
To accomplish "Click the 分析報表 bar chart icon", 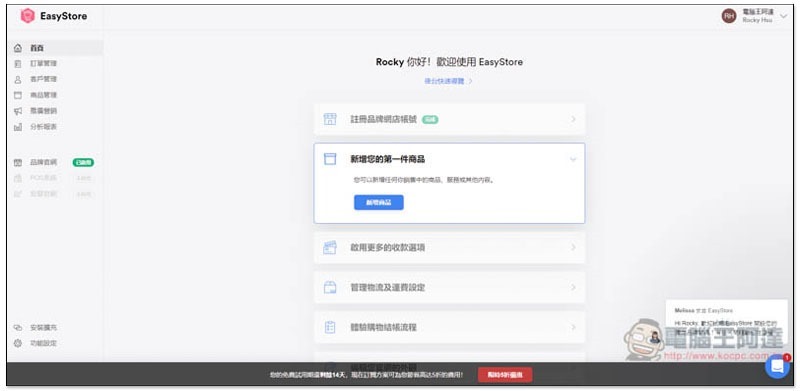I will click(x=18, y=127).
